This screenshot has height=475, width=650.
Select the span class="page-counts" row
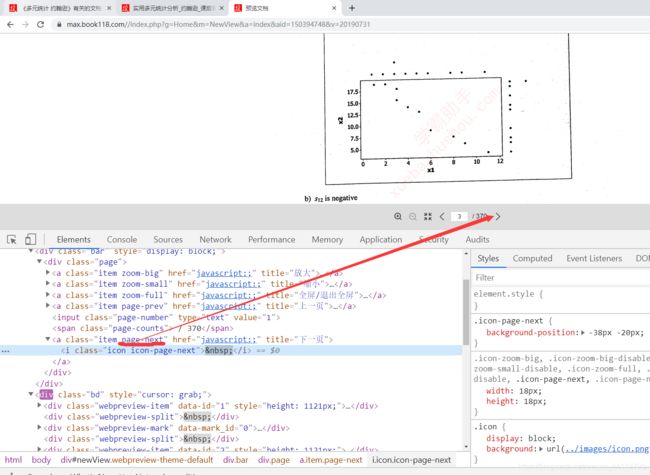coord(143,328)
